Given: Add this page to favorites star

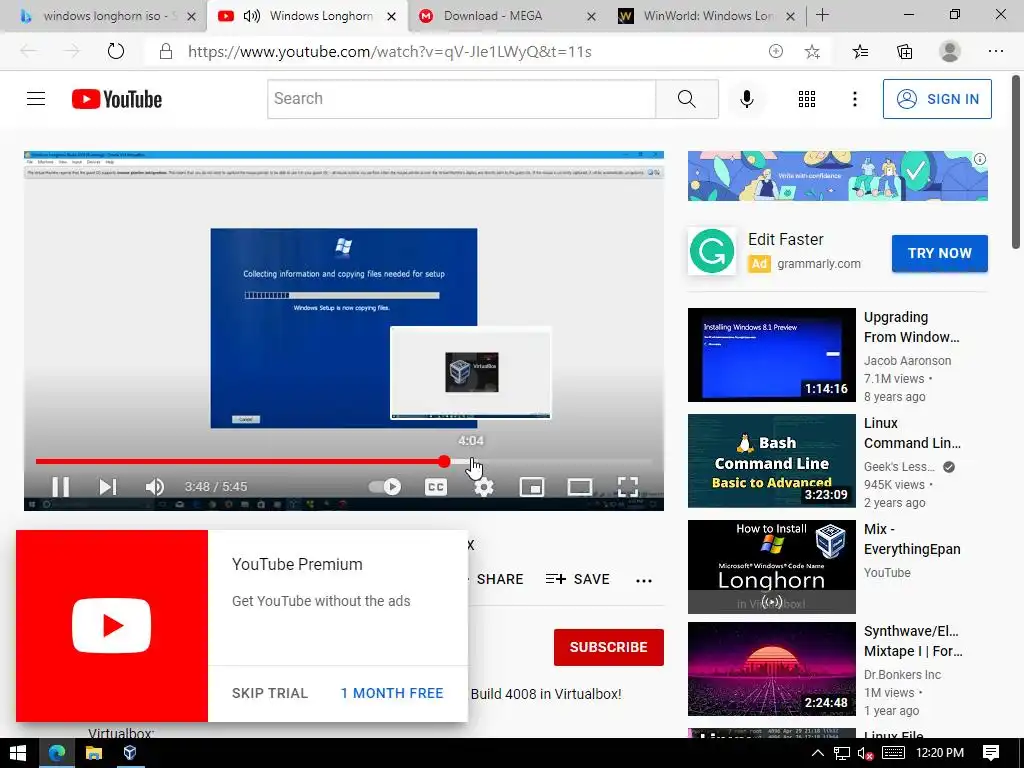Looking at the screenshot, I should (812, 51).
